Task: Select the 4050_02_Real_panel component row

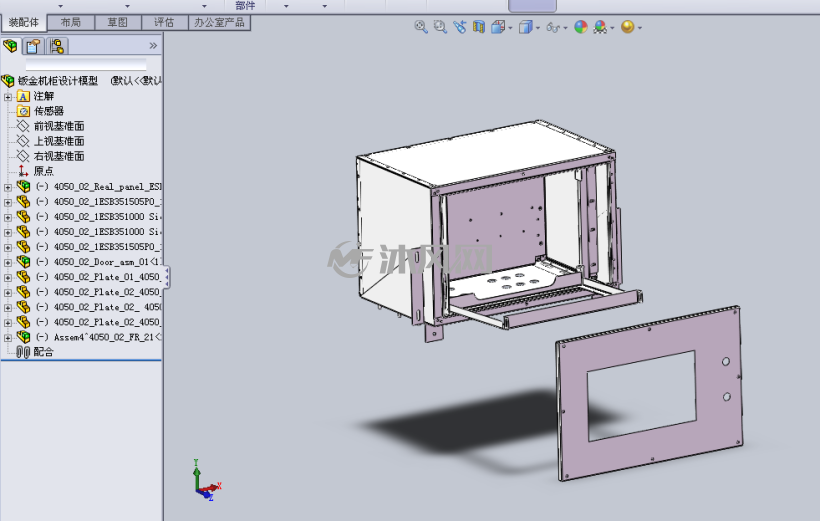Action: pyautogui.click(x=89, y=187)
